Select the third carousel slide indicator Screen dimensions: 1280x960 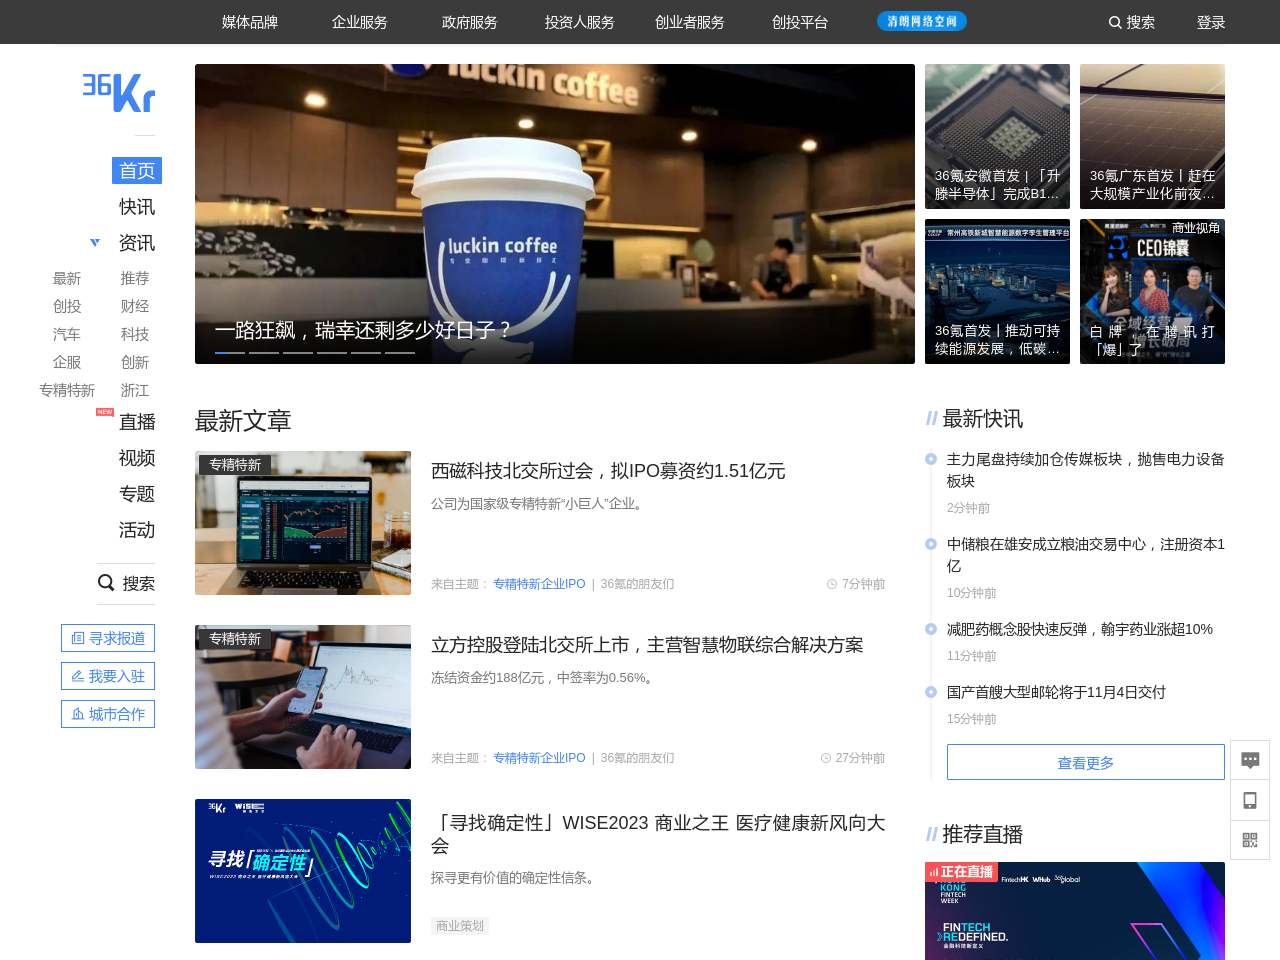tap(298, 352)
